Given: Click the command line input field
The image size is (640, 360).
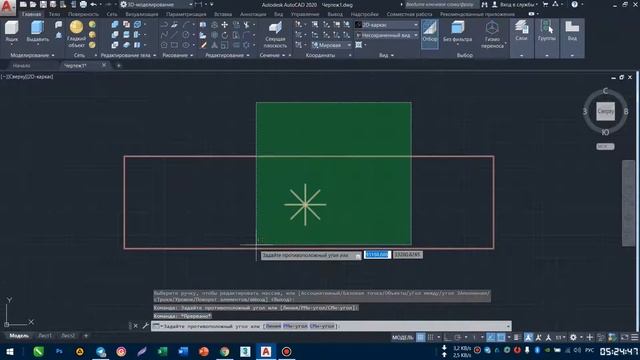Looking at the screenshot, I should [x=331, y=326].
